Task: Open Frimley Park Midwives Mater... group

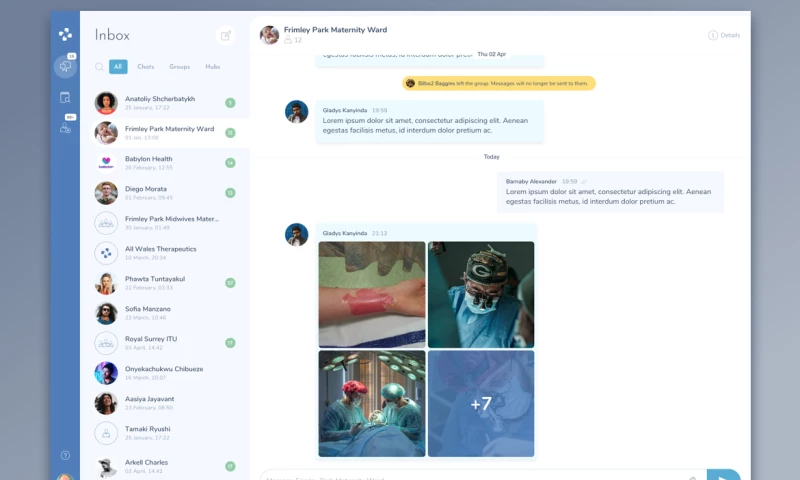Action: 165,223
